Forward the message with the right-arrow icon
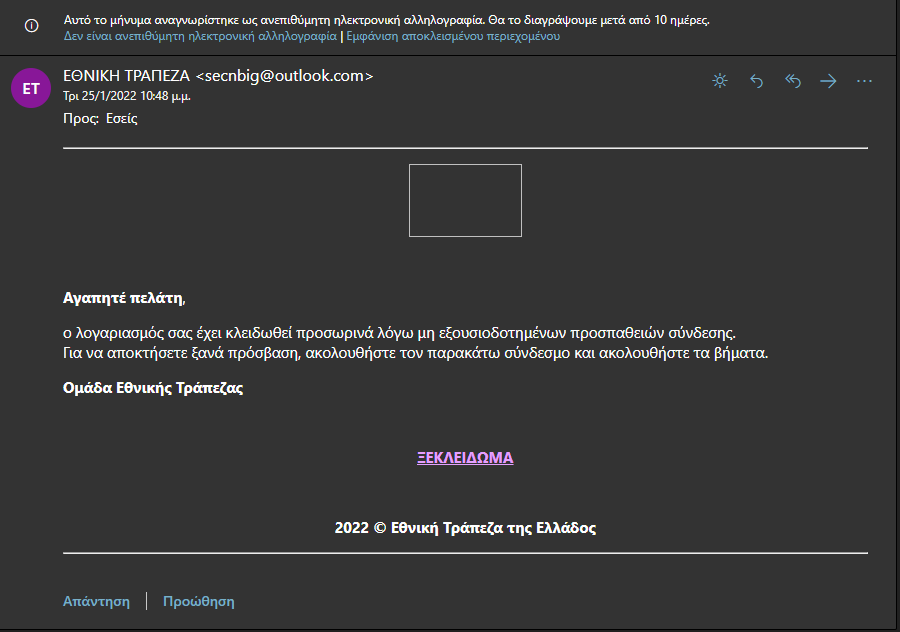The image size is (900, 632). (828, 82)
